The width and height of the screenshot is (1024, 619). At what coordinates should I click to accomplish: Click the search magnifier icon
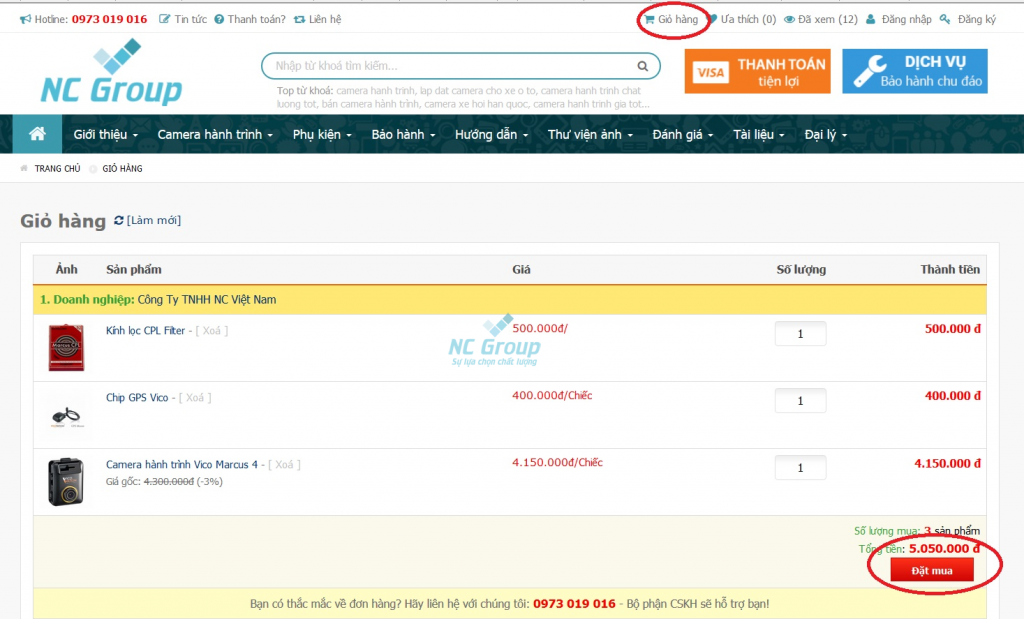(x=643, y=65)
